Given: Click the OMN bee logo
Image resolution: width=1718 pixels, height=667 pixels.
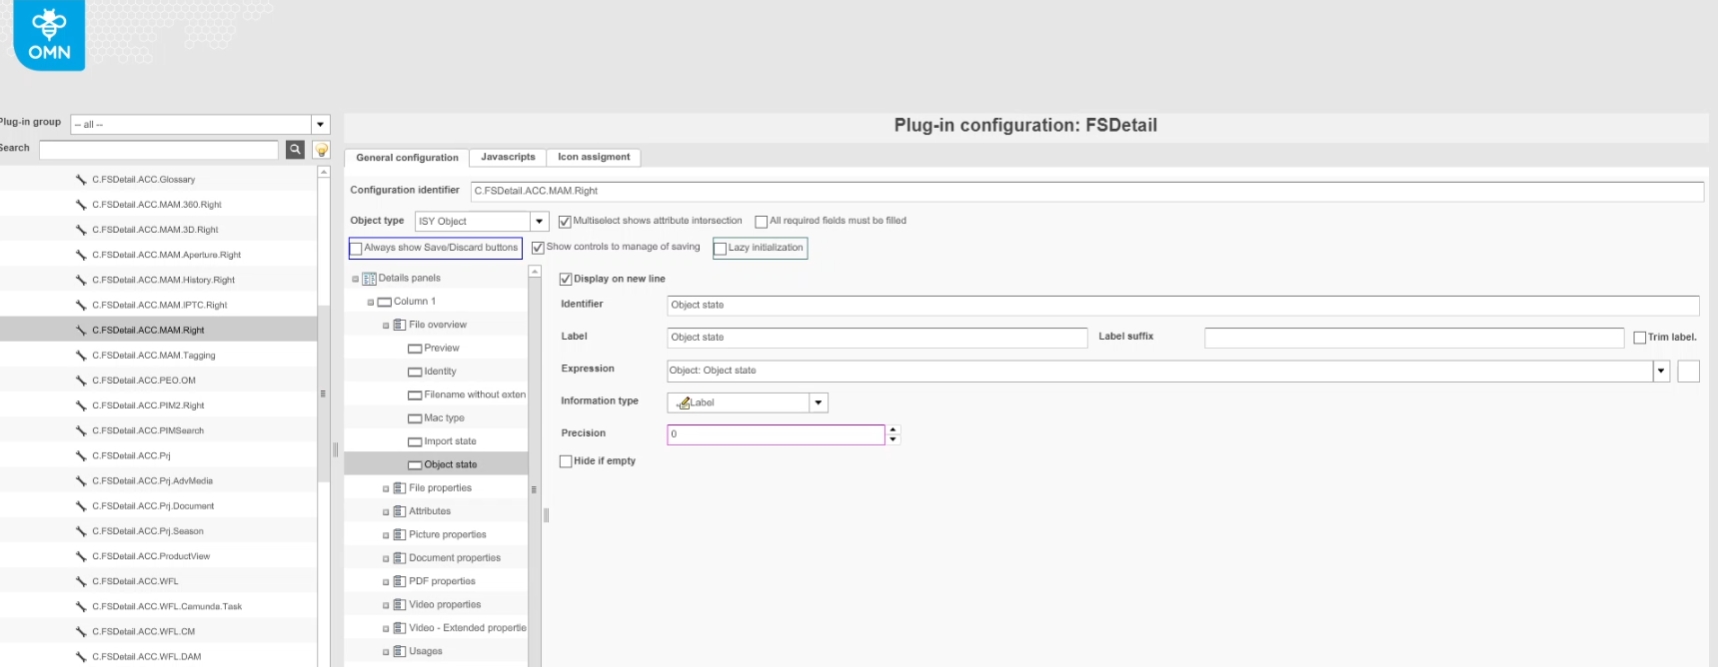Looking at the screenshot, I should click(49, 35).
